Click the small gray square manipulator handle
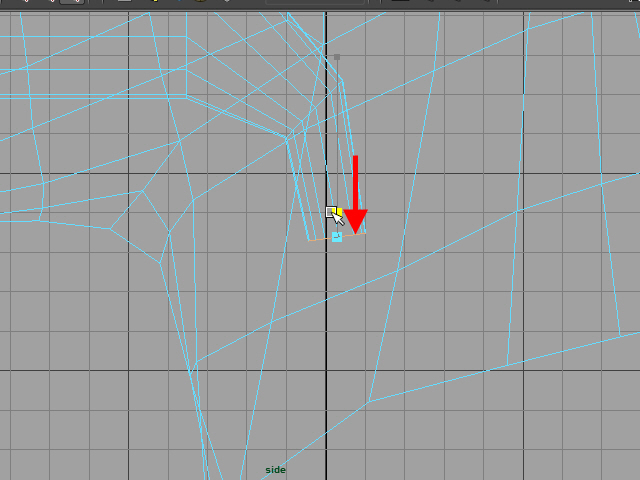 point(337,57)
